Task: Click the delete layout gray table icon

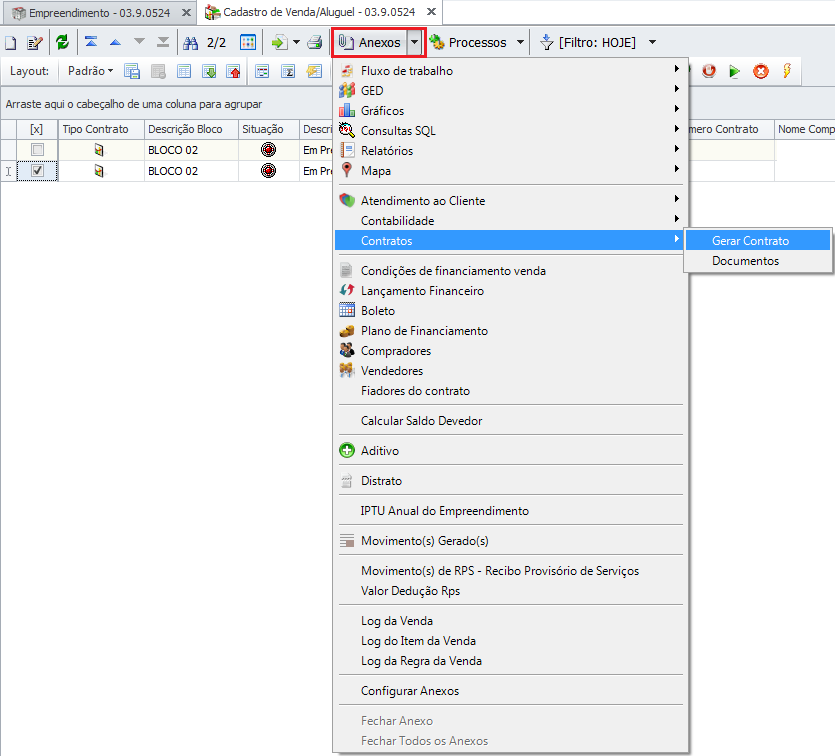Action: [x=158, y=71]
